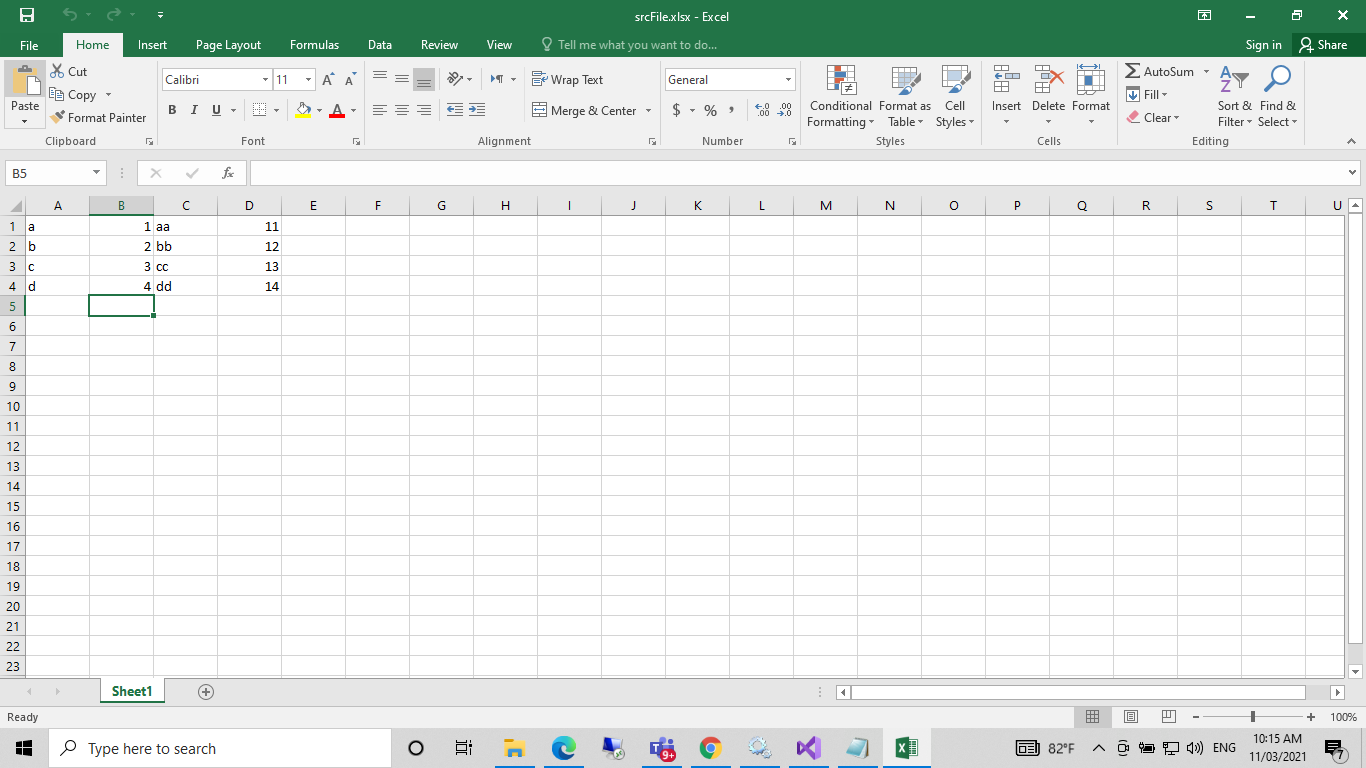1366x768 pixels.
Task: Toggle Wrap Text for the cell
Action: (x=567, y=80)
